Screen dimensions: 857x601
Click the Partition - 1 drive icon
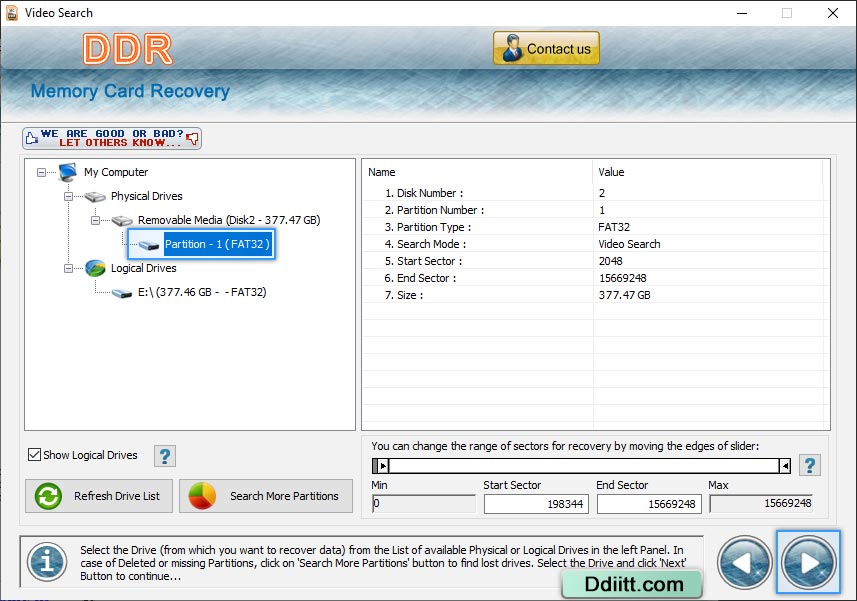click(x=149, y=245)
